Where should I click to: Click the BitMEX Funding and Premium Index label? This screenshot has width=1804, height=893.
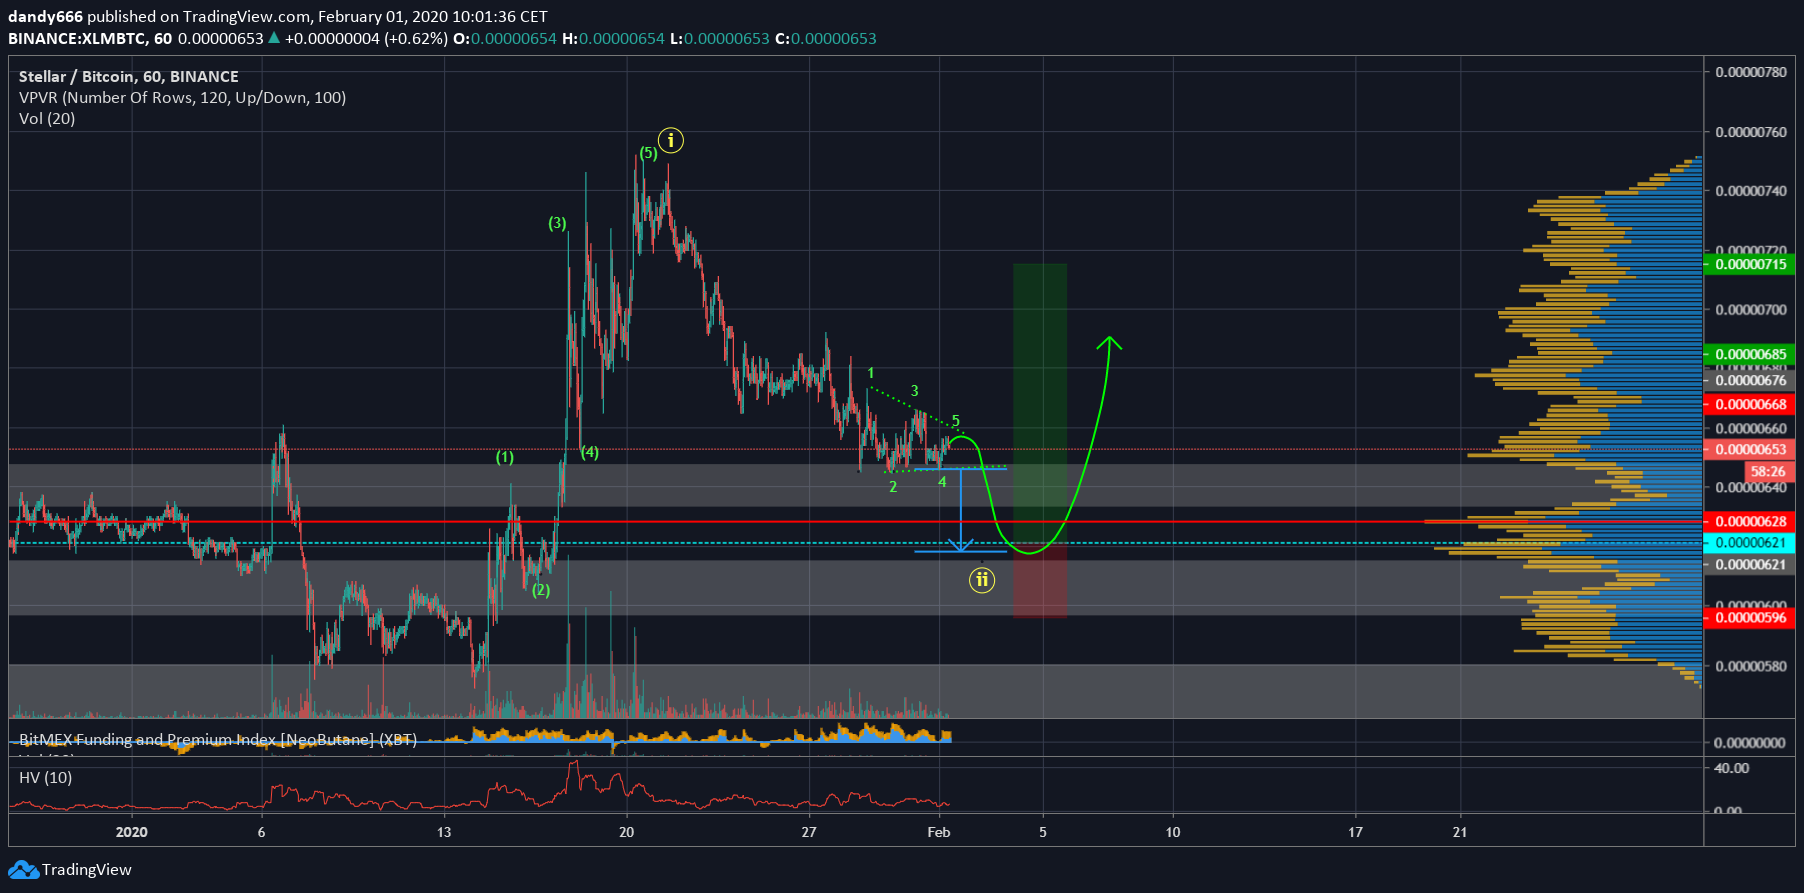[218, 739]
